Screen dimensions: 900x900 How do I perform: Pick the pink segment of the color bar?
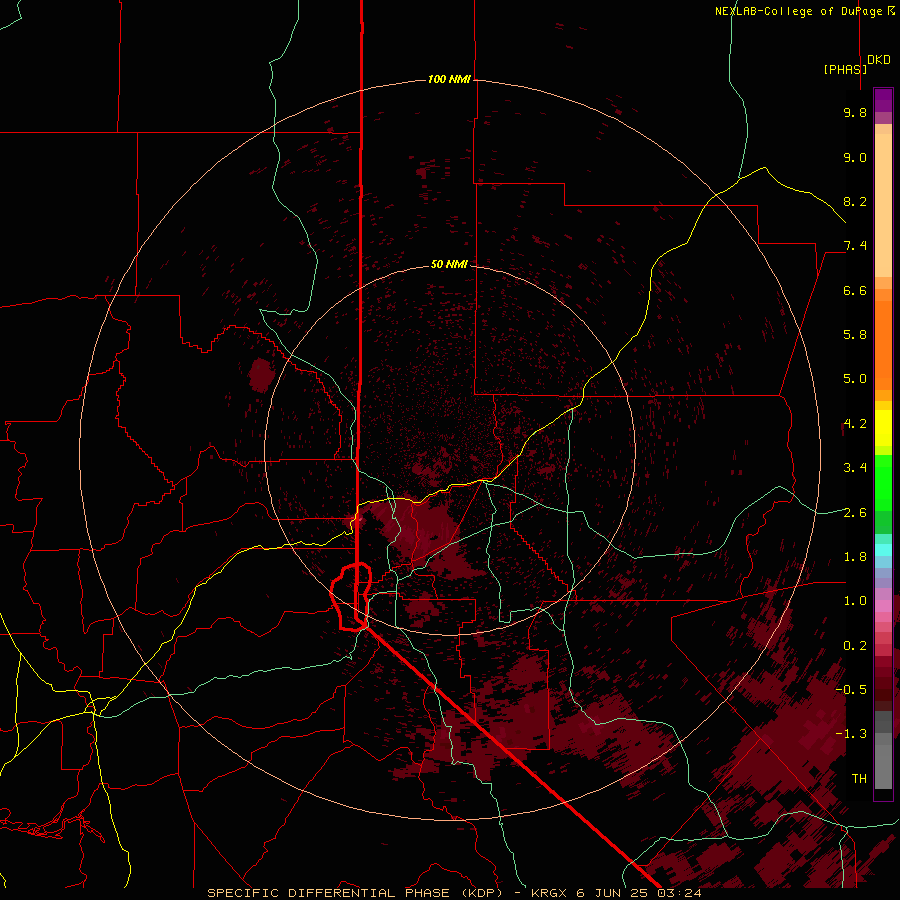click(883, 606)
